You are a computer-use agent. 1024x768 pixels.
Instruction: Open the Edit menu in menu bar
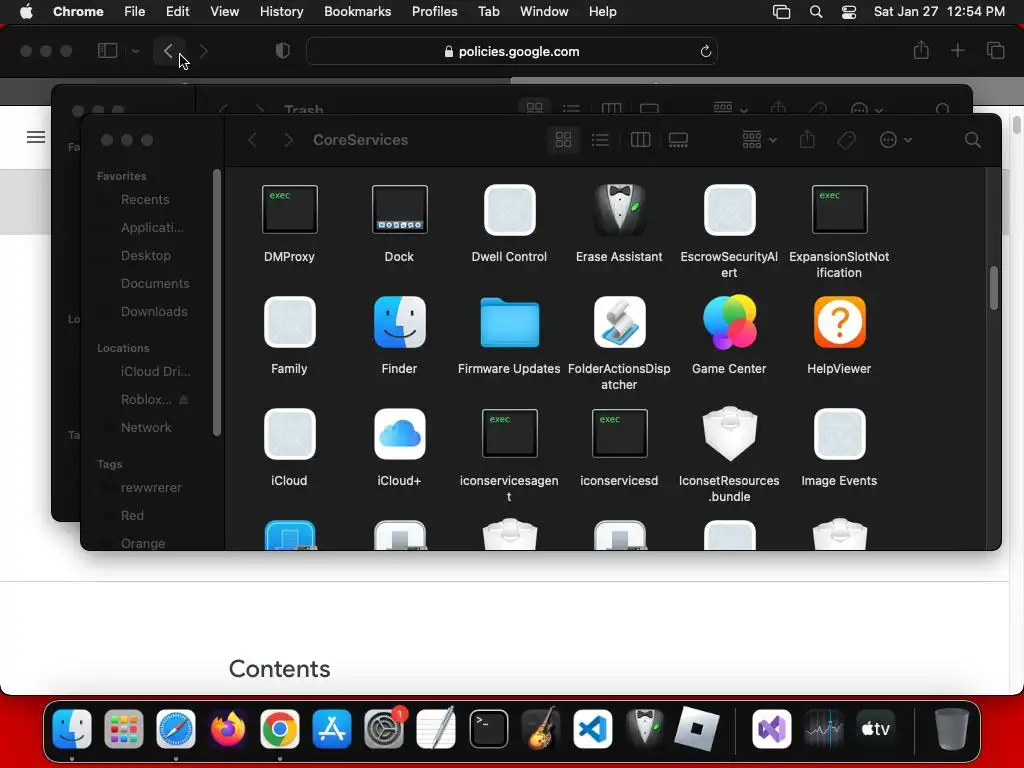177,12
